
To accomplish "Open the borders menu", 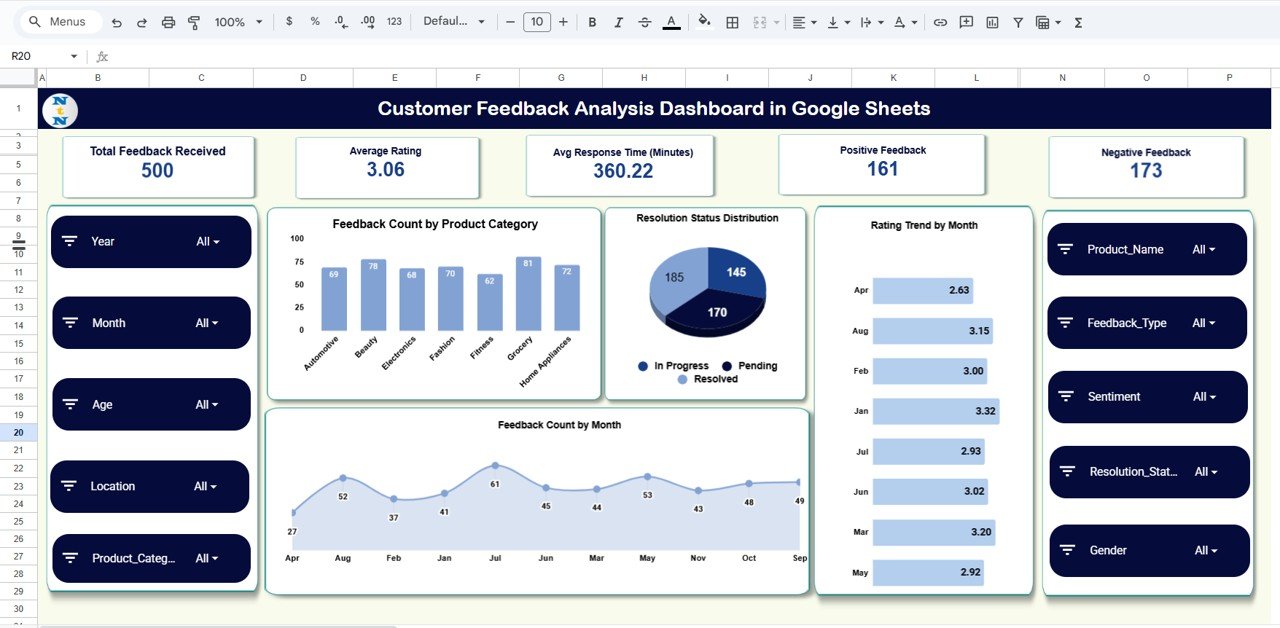I will tap(732, 20).
